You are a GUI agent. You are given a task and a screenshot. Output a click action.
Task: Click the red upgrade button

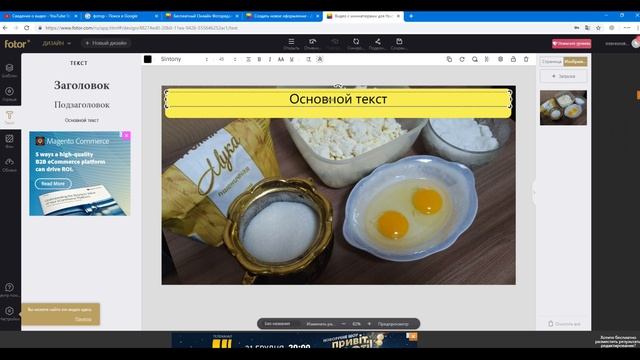571,43
